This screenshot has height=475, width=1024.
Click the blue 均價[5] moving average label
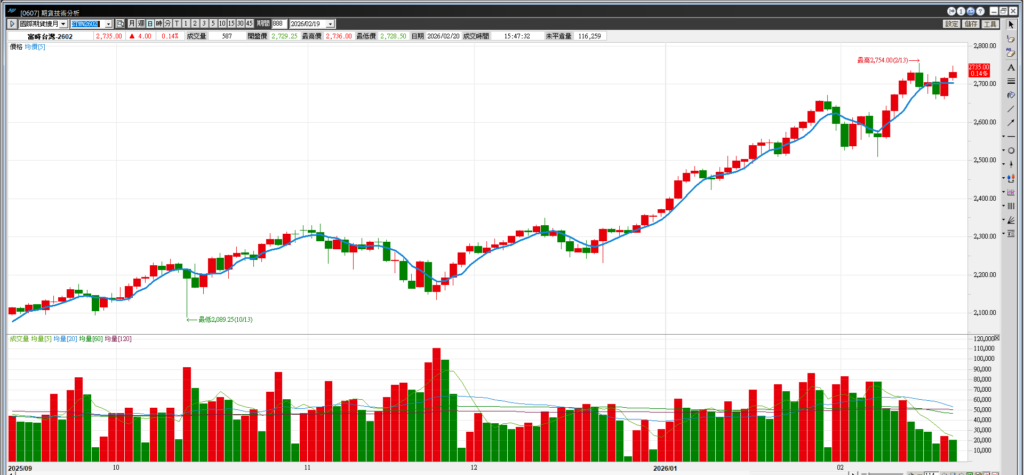tap(36, 47)
